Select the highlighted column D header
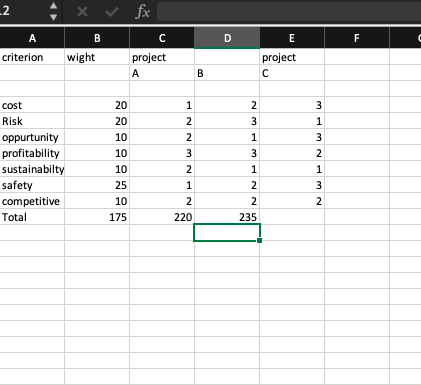 [x=227, y=38]
